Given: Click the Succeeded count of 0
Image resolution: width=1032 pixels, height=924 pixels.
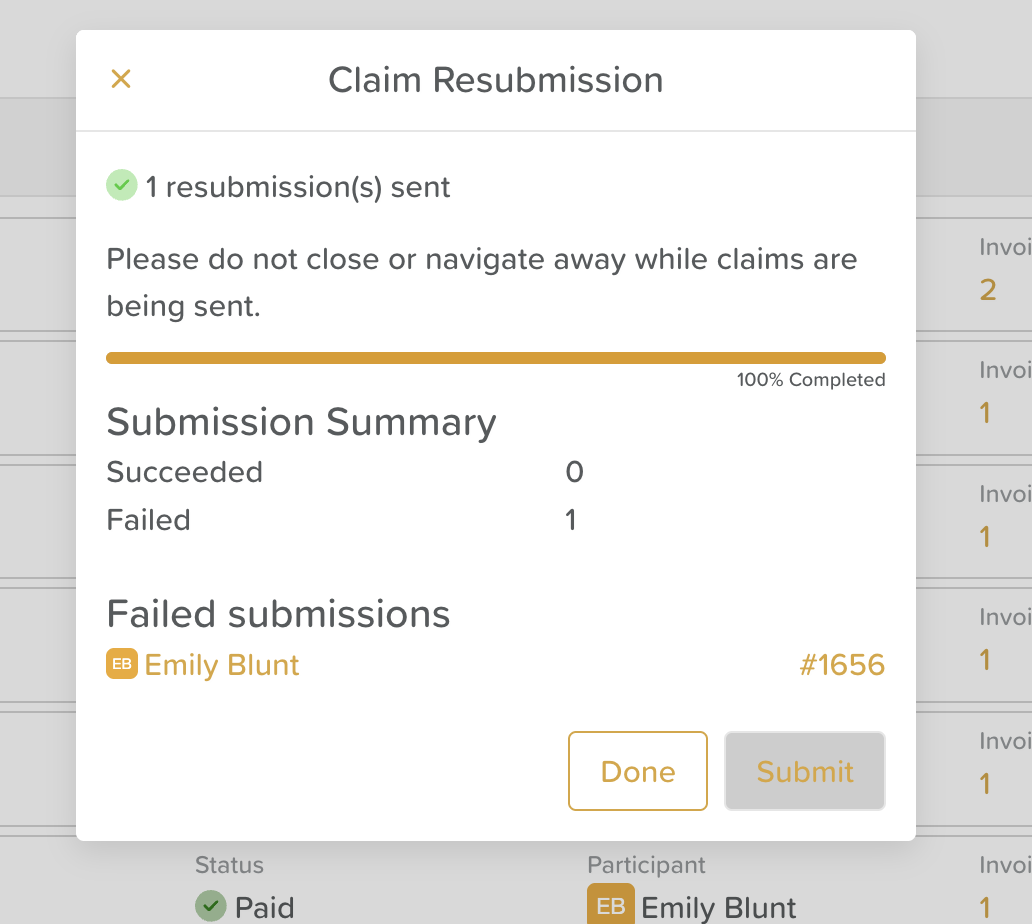Looking at the screenshot, I should tap(574, 472).
